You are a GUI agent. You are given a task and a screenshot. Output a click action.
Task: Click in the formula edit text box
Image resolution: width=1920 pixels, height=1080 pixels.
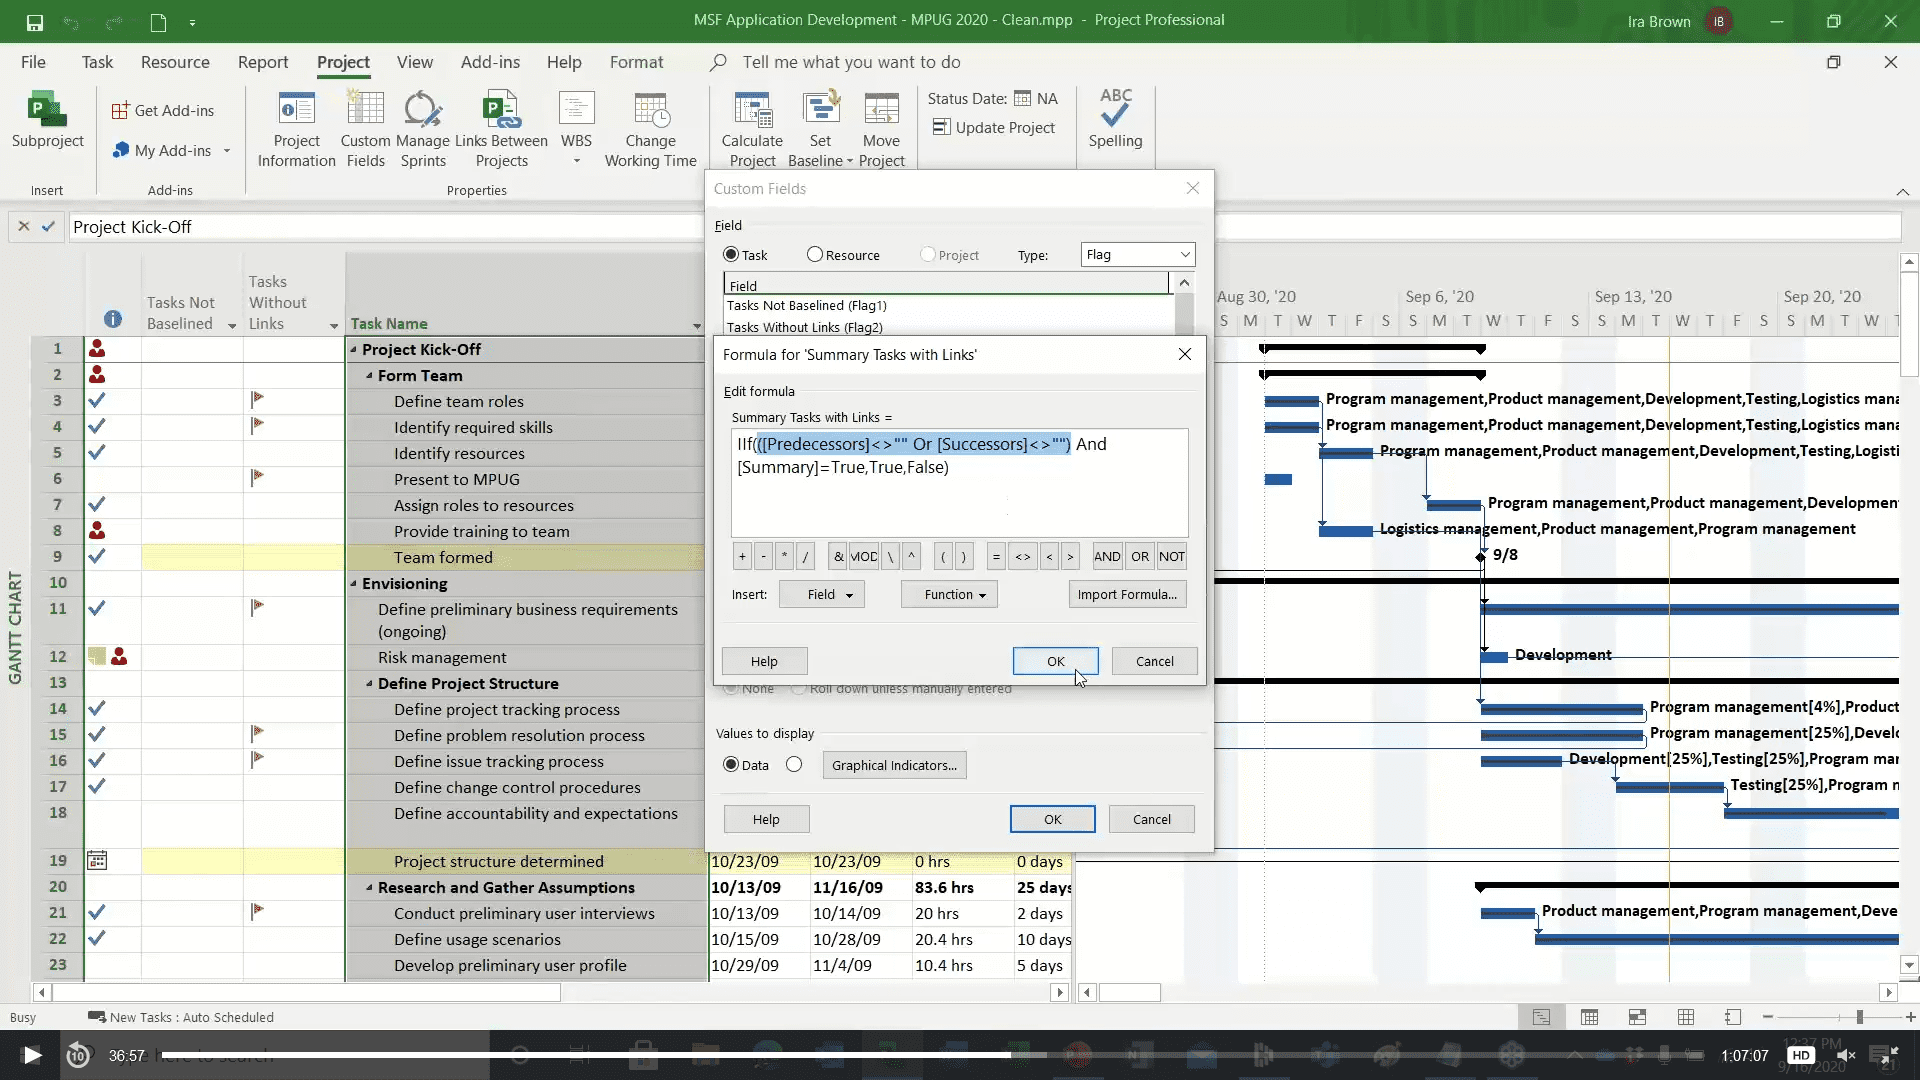[x=959, y=483]
